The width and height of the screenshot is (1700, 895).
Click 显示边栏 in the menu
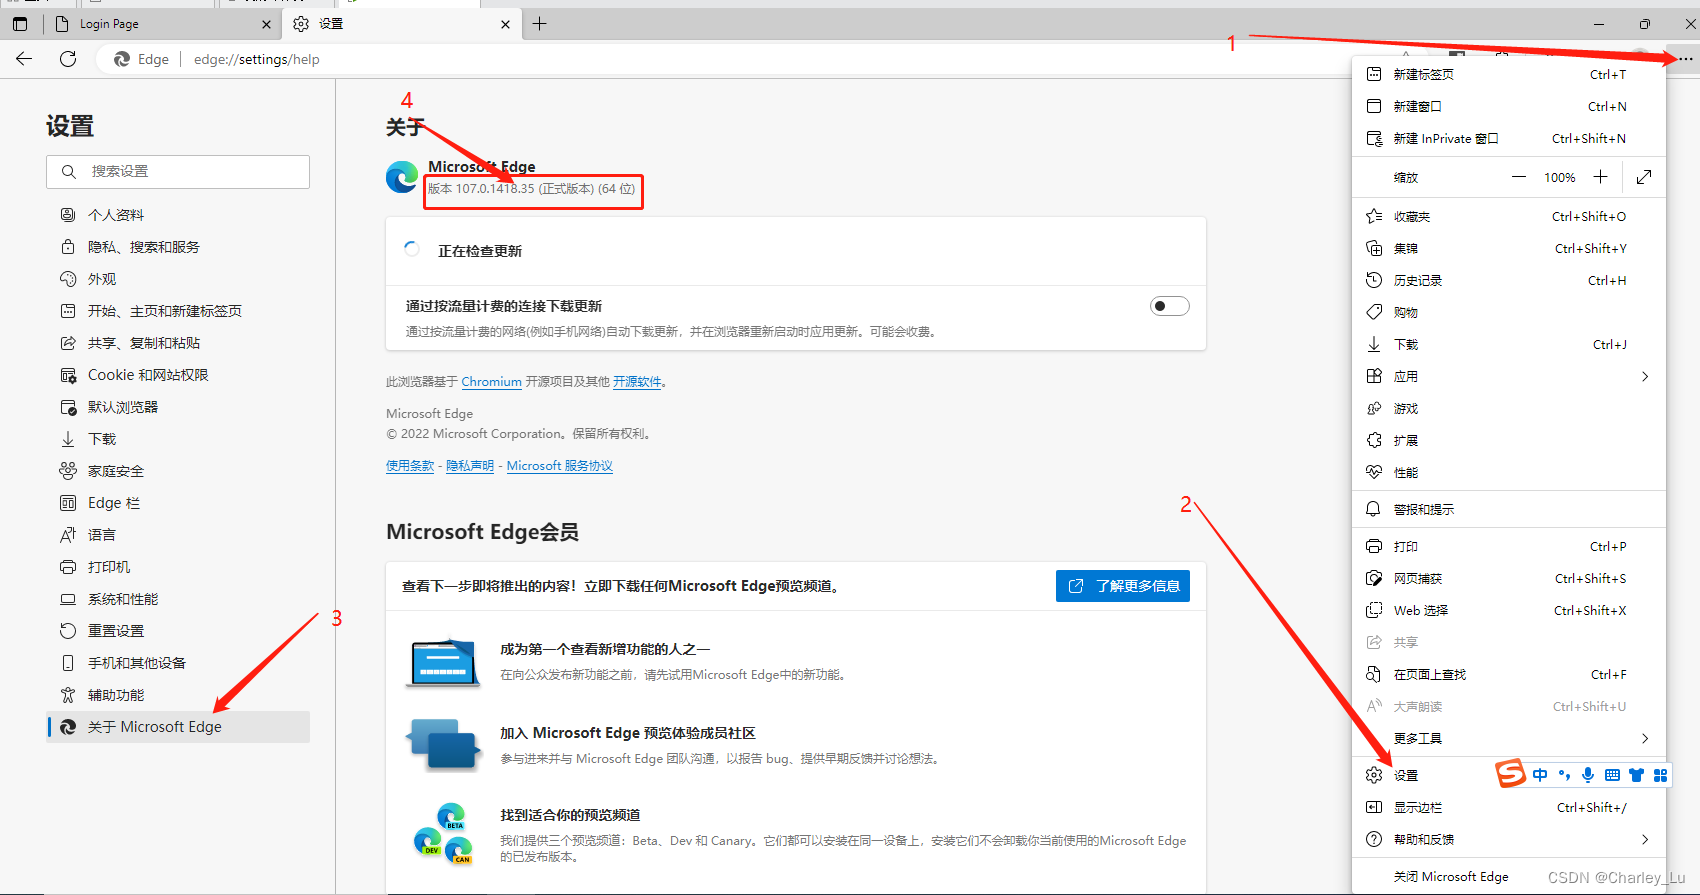coord(1509,807)
